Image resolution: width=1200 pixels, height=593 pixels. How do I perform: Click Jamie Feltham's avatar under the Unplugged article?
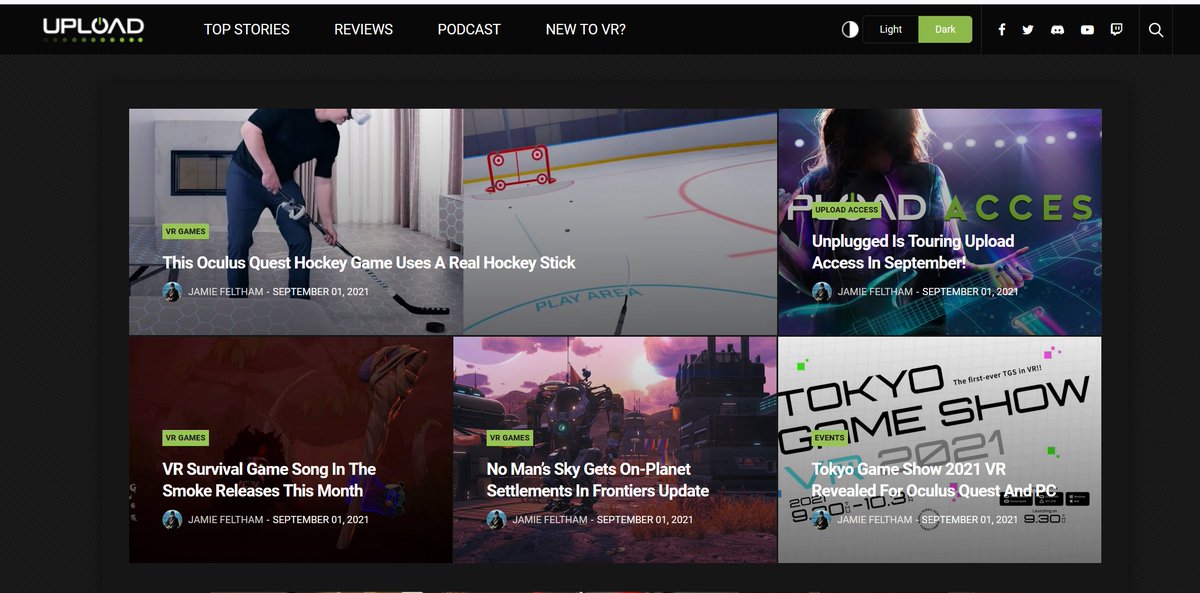[824, 292]
